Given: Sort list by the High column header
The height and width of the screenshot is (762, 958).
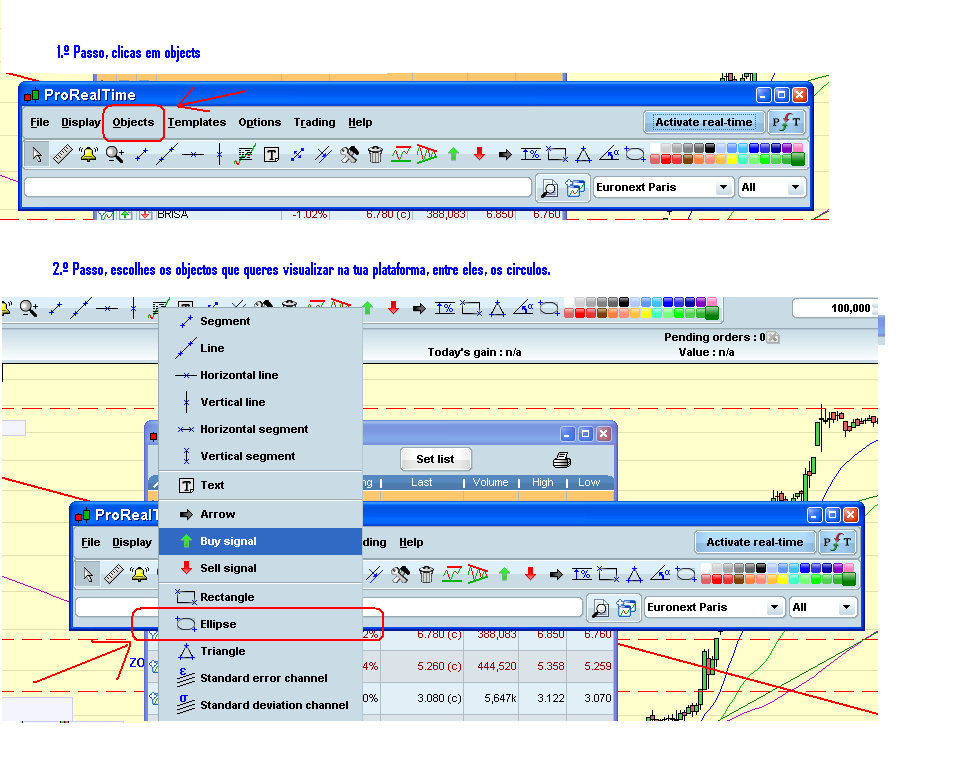Looking at the screenshot, I should [543, 483].
